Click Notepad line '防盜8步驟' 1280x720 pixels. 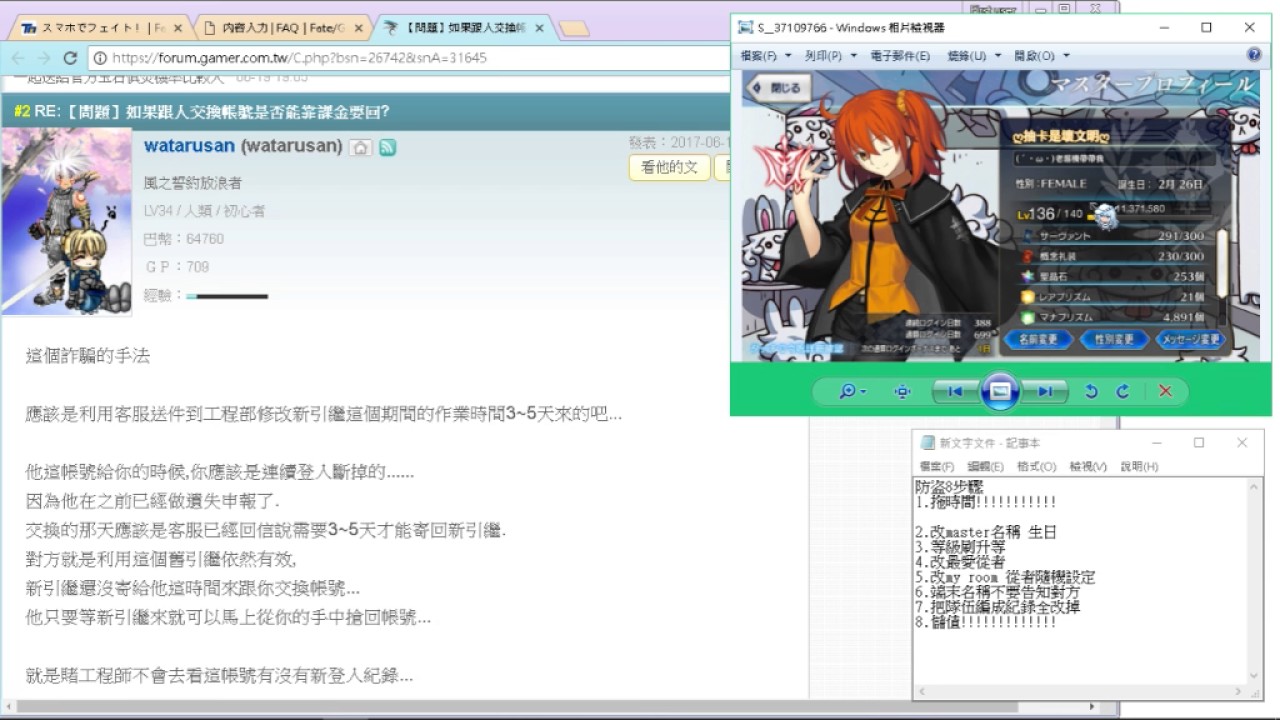pos(949,487)
